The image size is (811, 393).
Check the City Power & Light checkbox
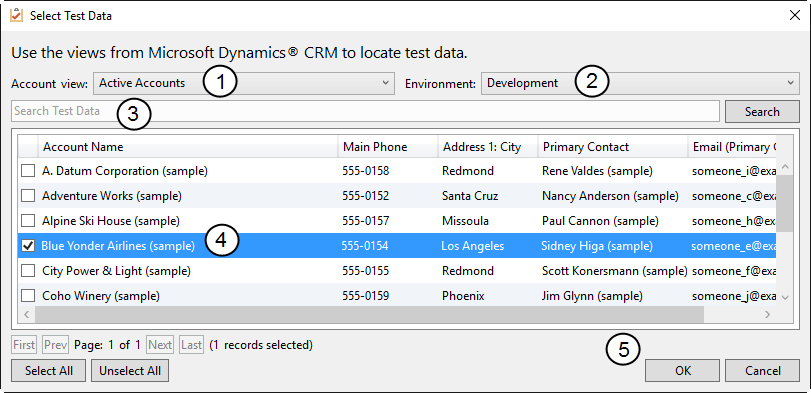[28, 271]
